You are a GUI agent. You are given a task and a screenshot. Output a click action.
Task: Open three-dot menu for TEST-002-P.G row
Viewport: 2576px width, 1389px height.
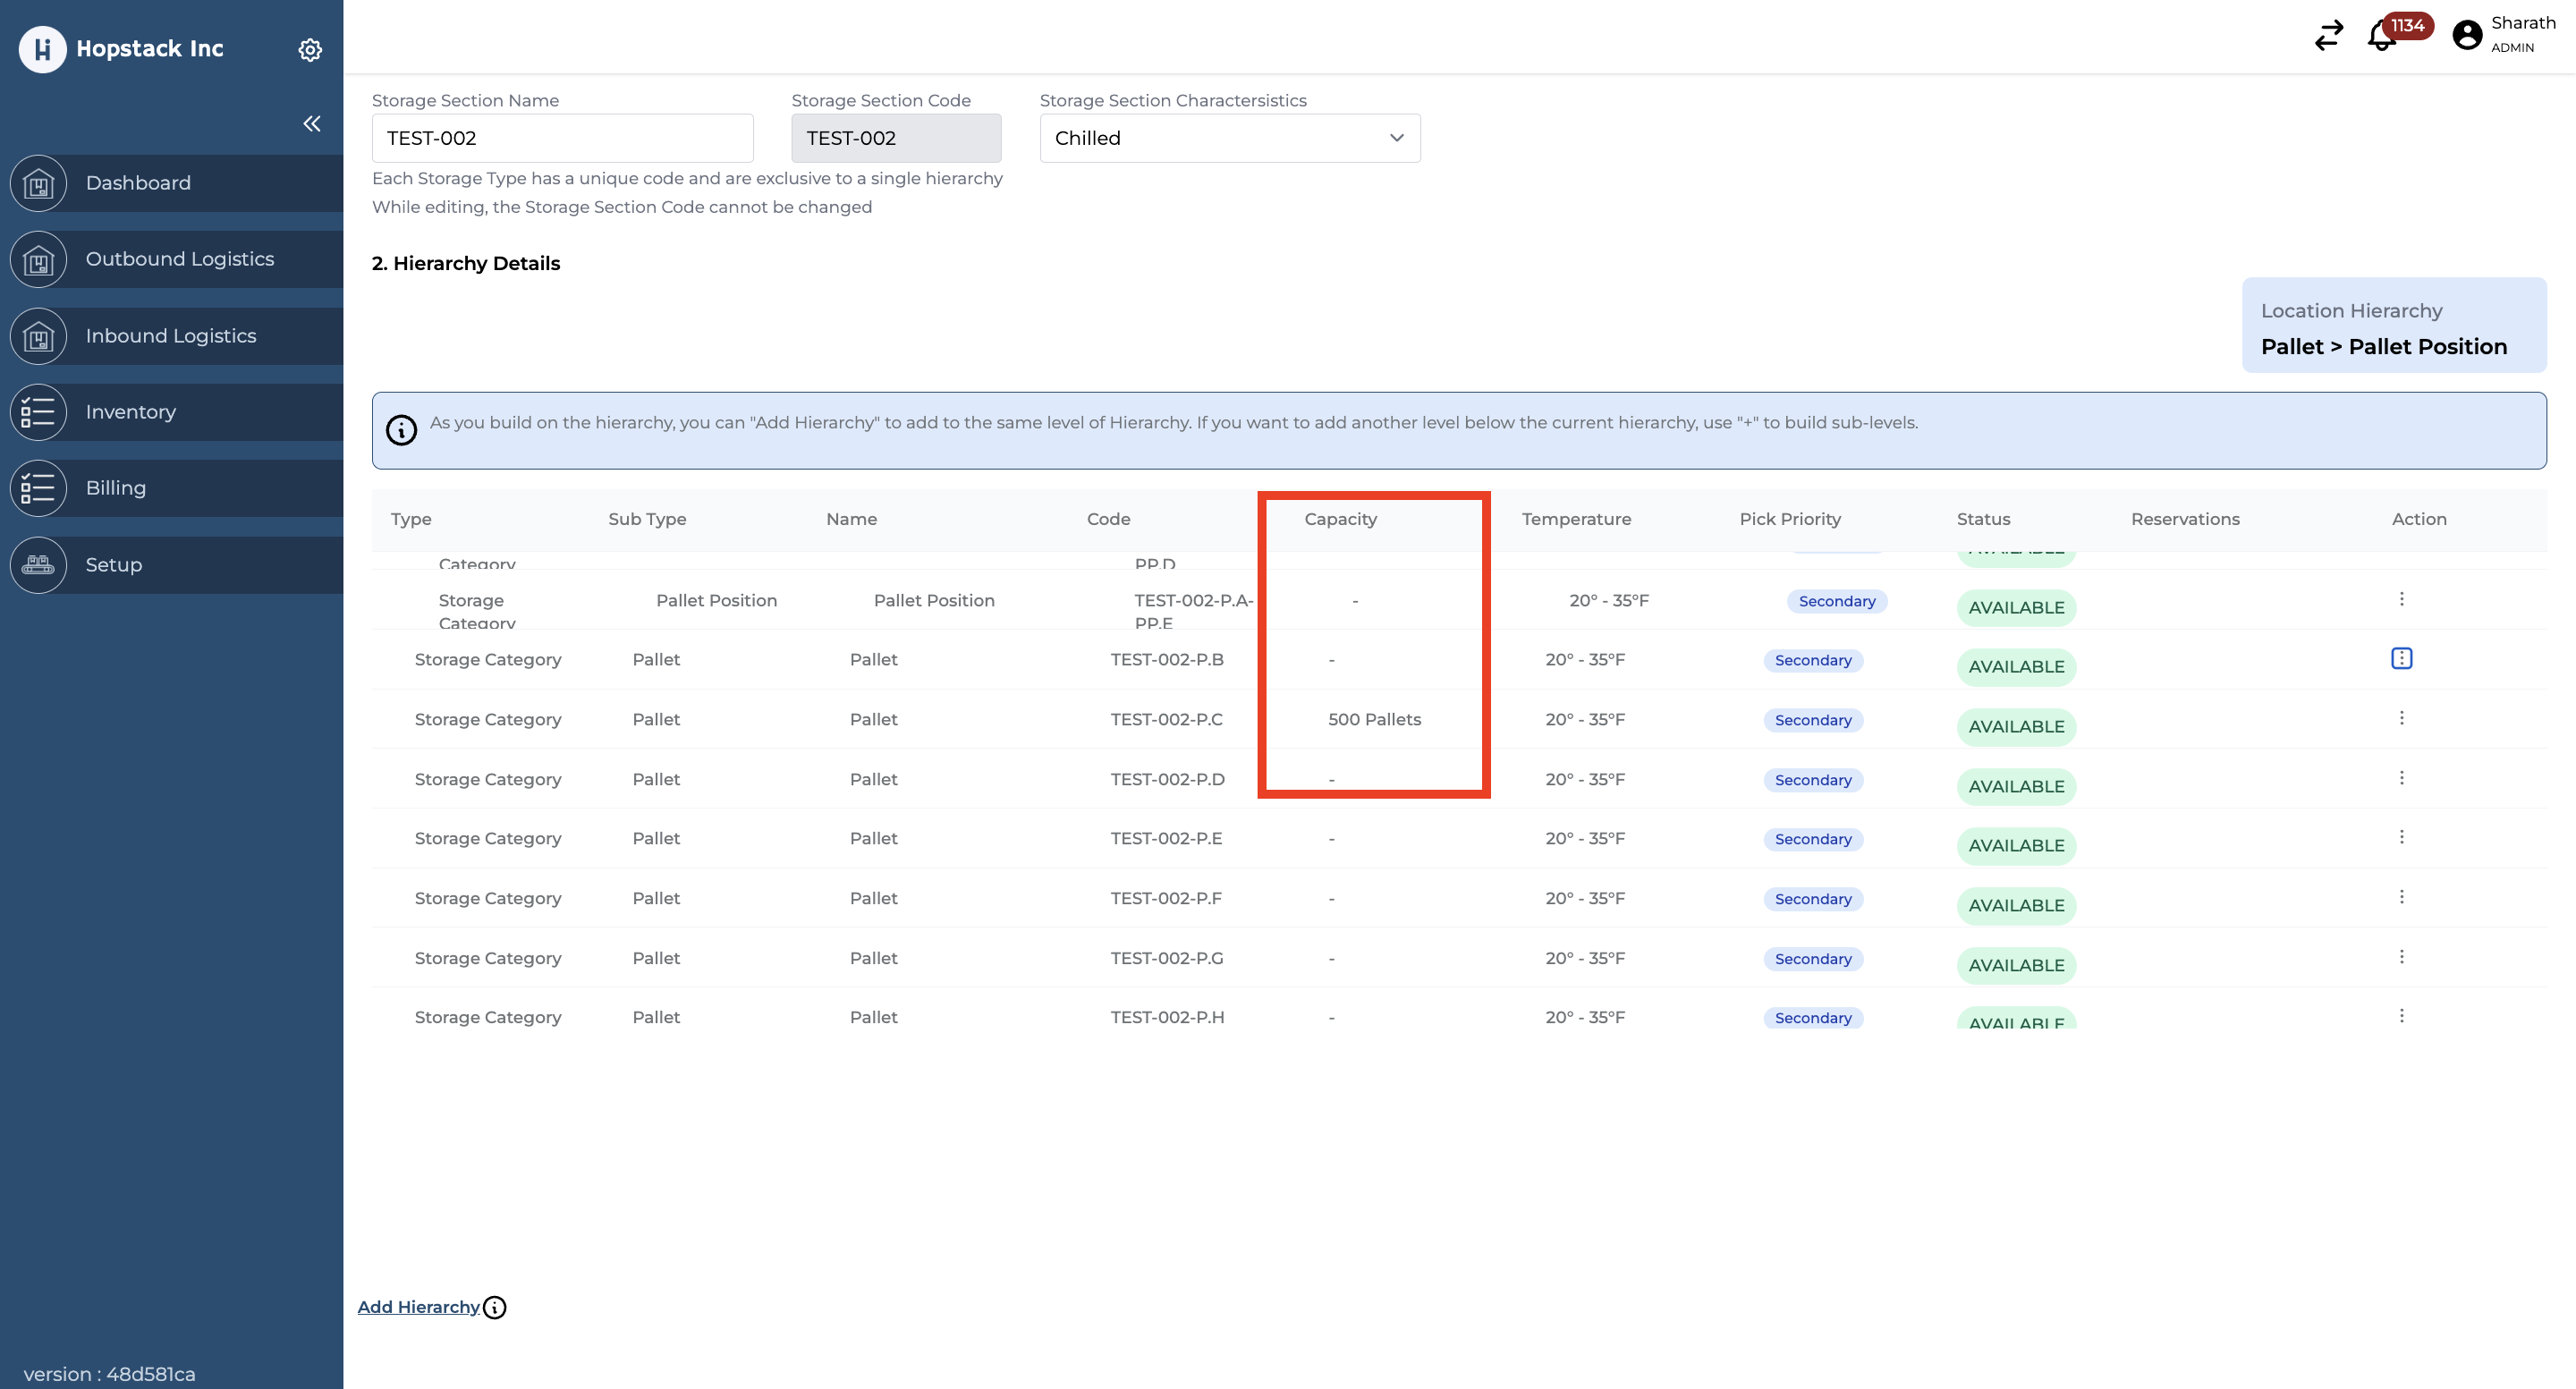2401,957
